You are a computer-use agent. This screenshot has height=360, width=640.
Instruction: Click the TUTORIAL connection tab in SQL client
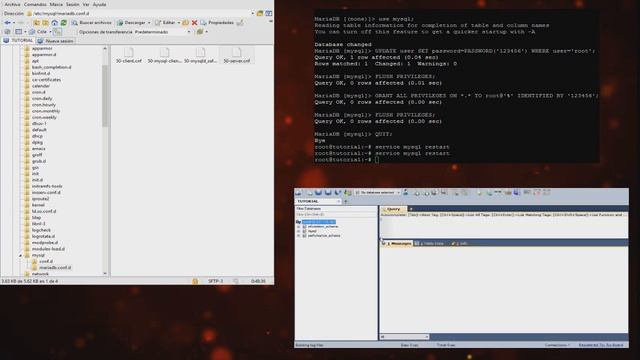click(x=318, y=202)
